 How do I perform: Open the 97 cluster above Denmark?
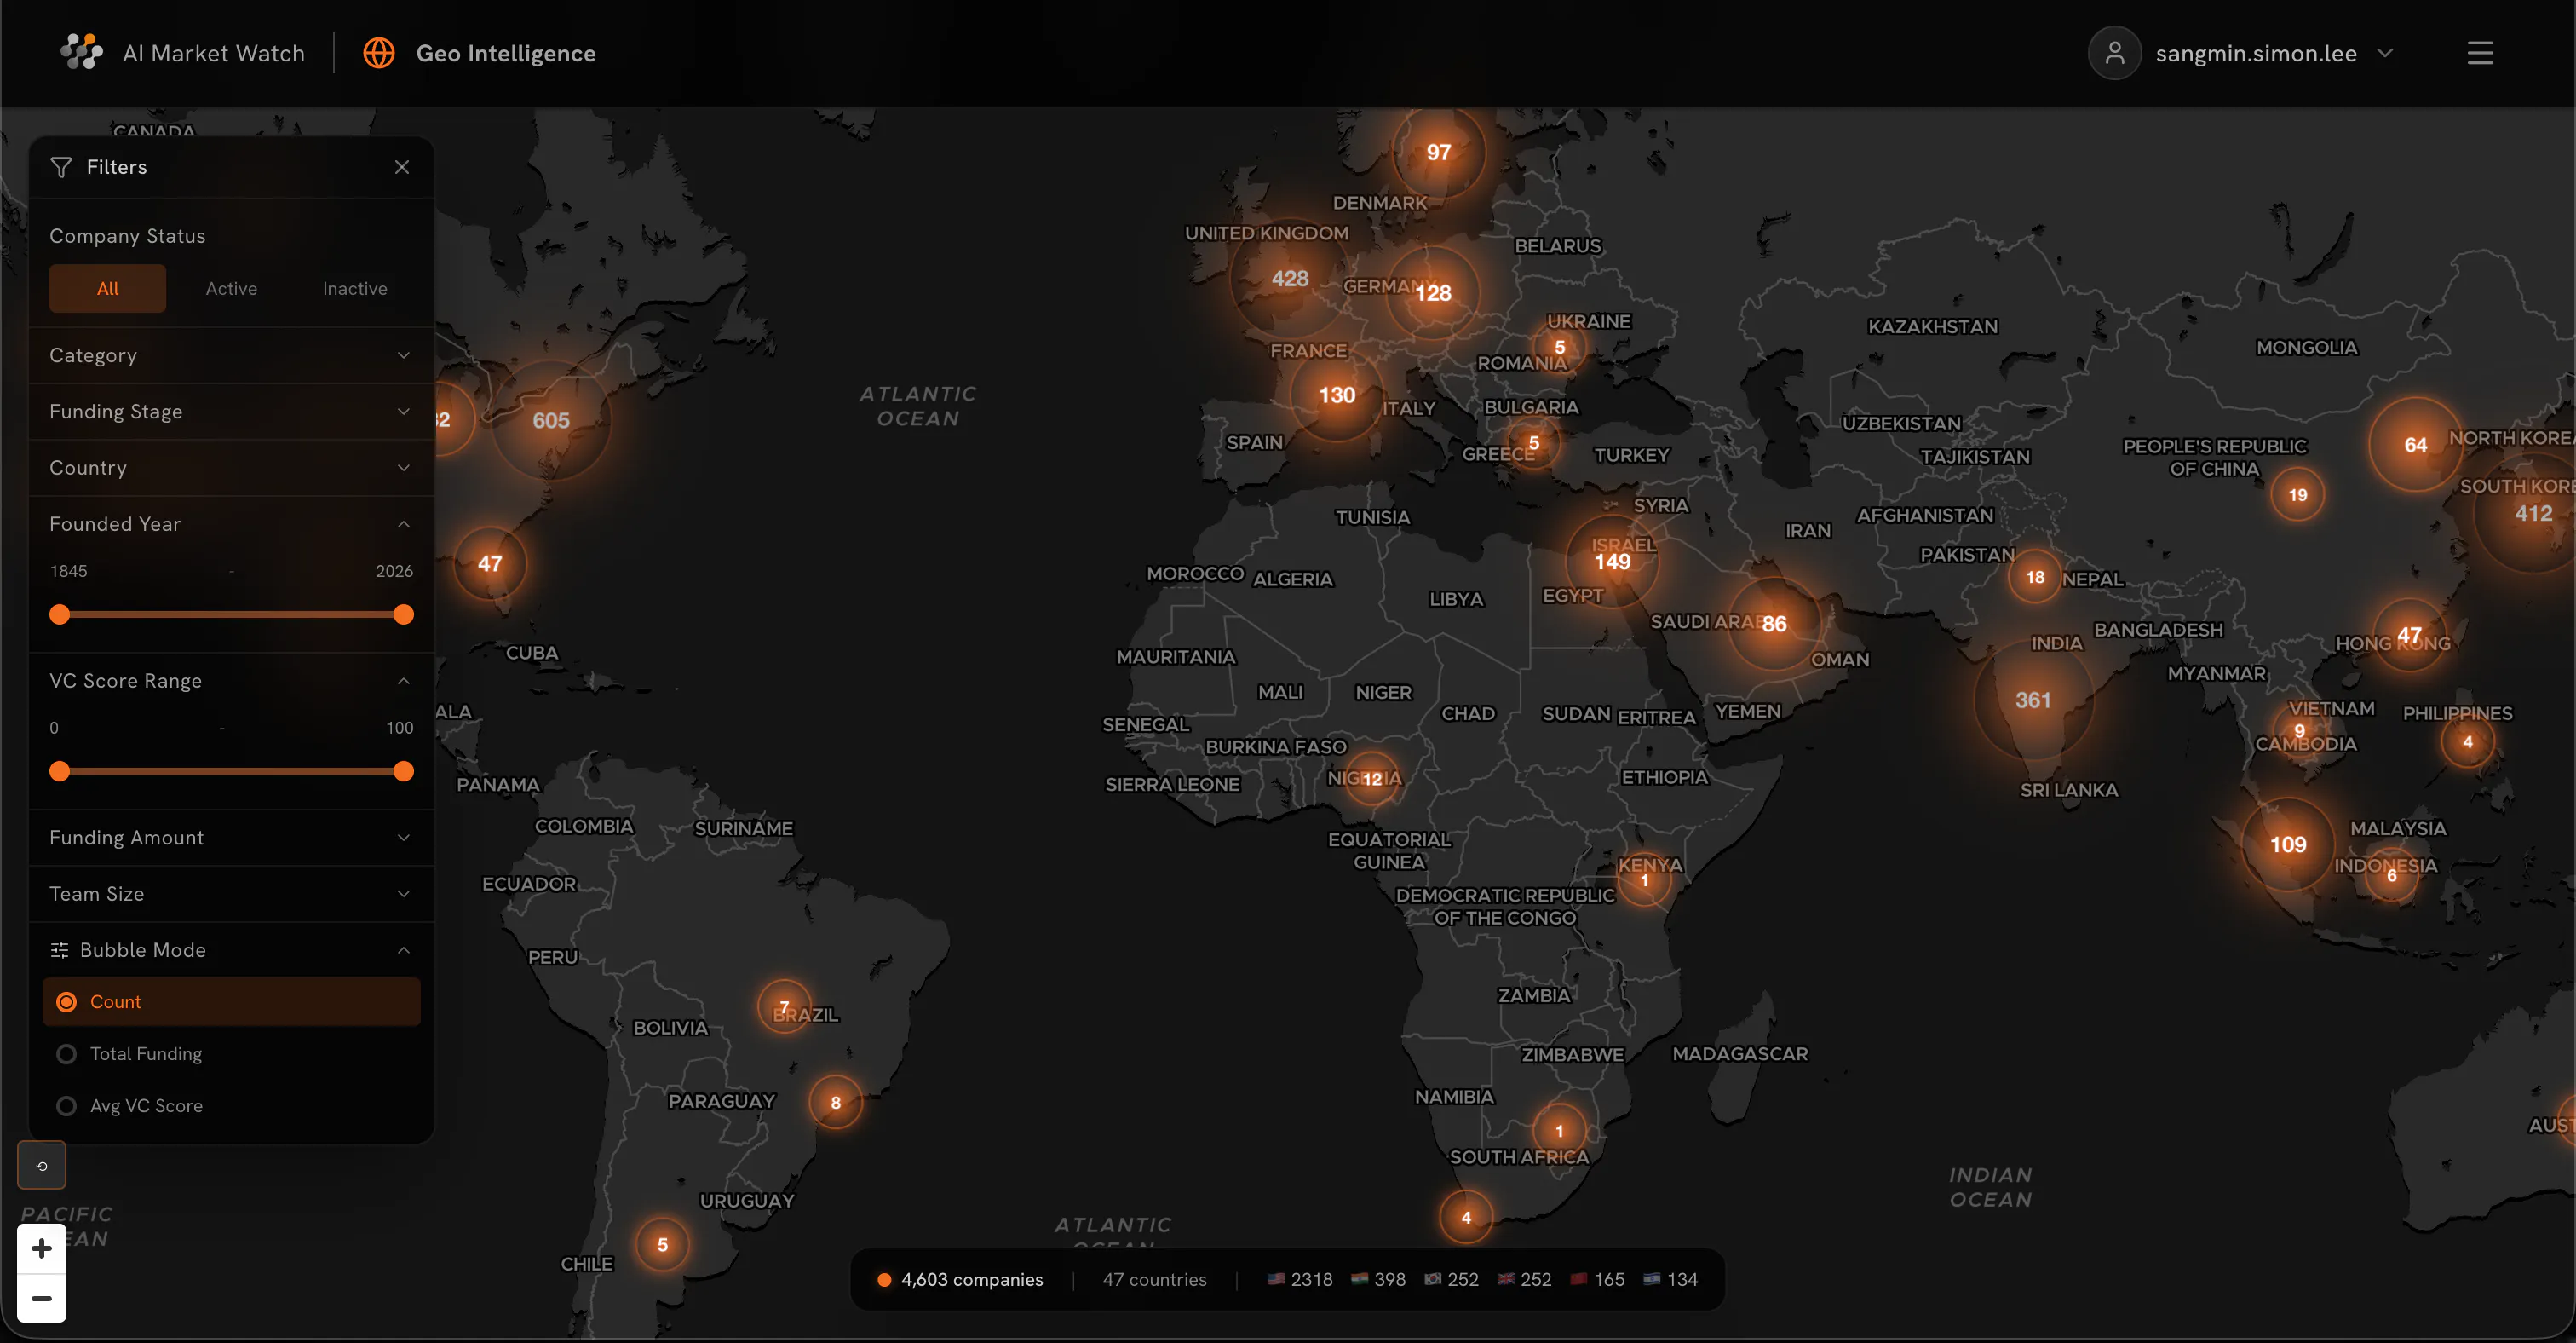pos(1439,152)
